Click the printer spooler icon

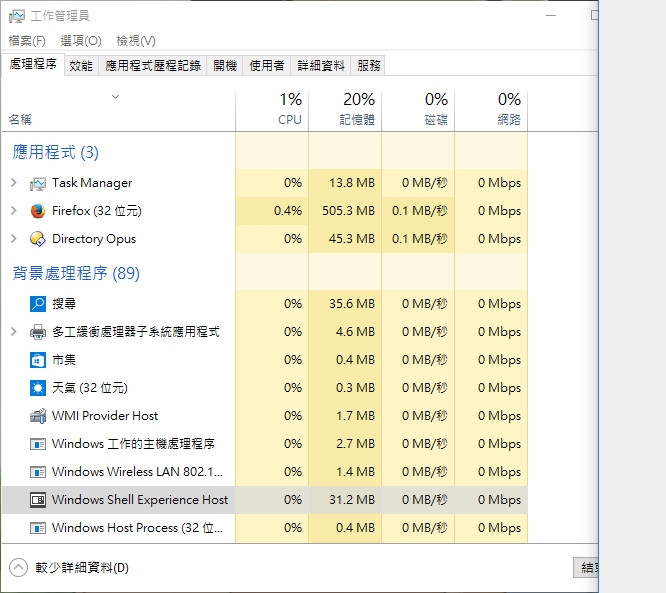38,332
